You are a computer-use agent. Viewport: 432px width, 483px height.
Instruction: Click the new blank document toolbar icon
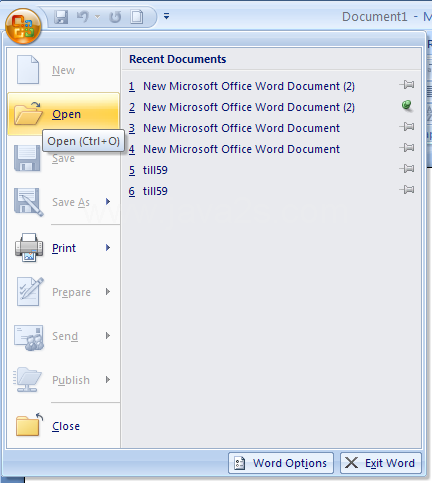[x=137, y=17]
